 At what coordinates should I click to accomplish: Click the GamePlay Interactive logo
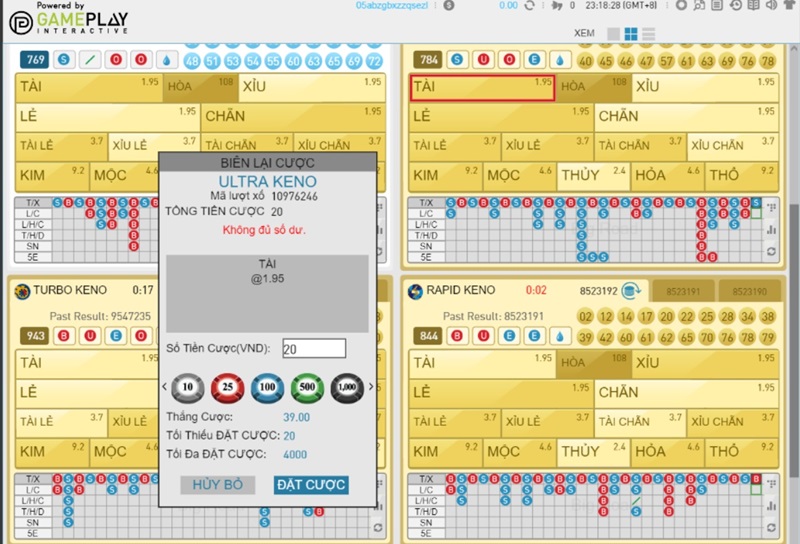pos(69,19)
